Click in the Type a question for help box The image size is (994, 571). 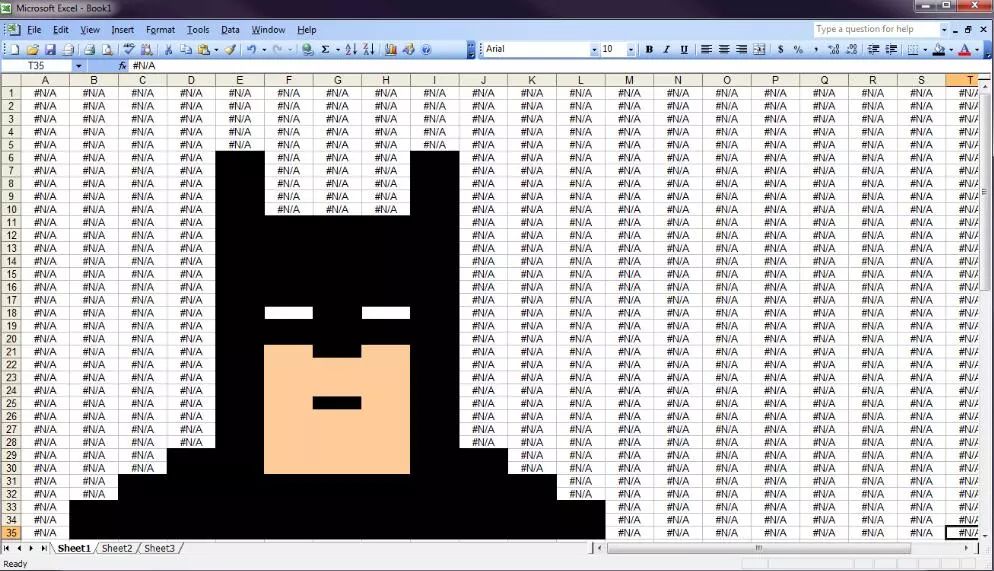pos(875,29)
